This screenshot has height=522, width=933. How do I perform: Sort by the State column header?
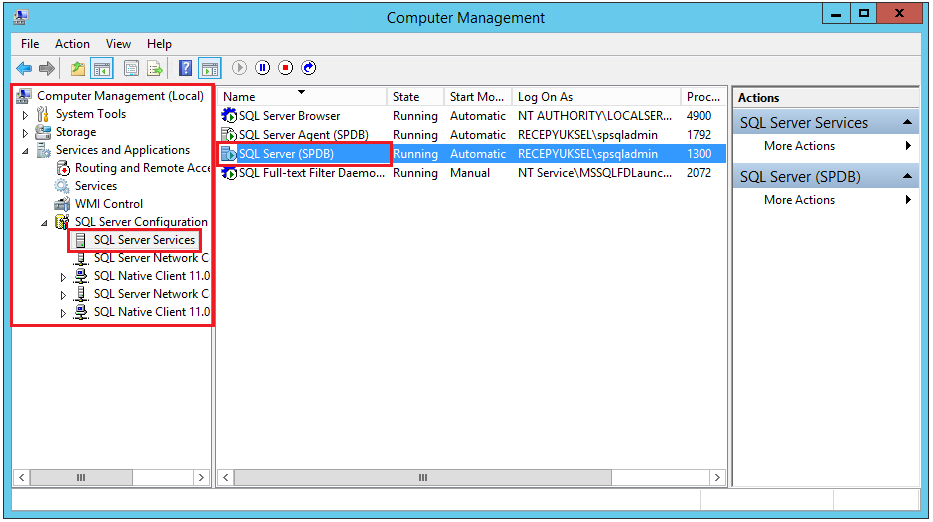(415, 96)
